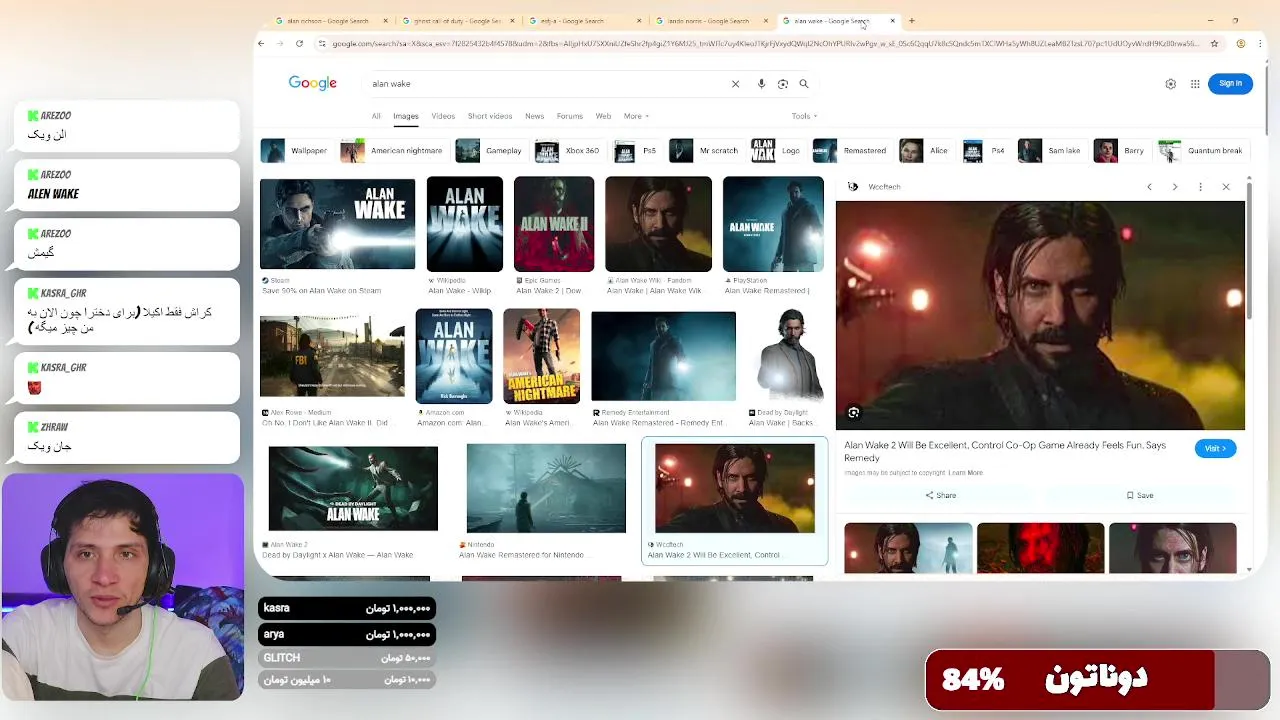Share the previewed image
Viewport: 1280px width, 720px height.
tap(940, 495)
